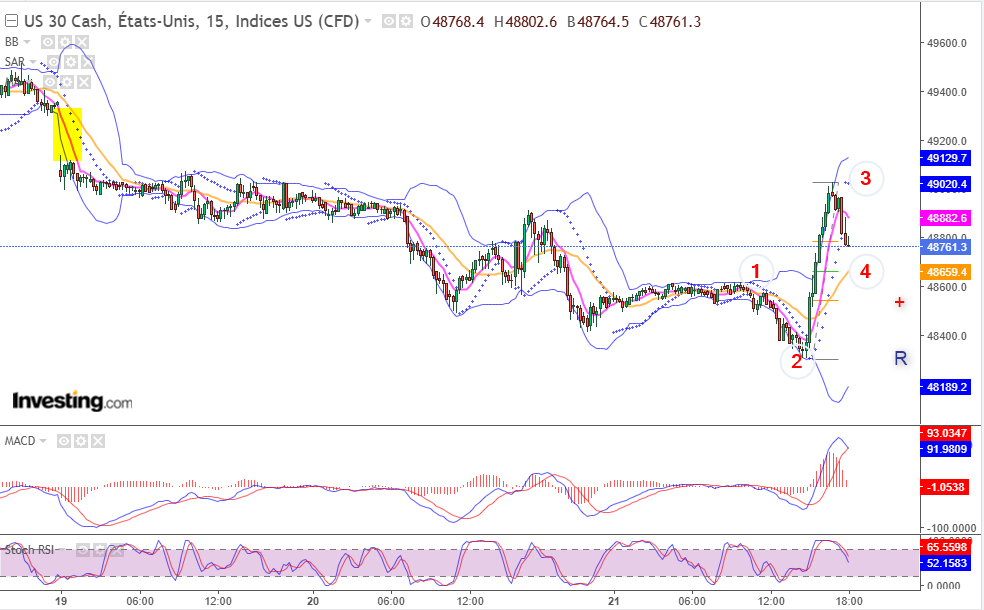This screenshot has width=984, height=610.
Task: Expand the BB indicator dropdown arrow
Action: coord(26,42)
